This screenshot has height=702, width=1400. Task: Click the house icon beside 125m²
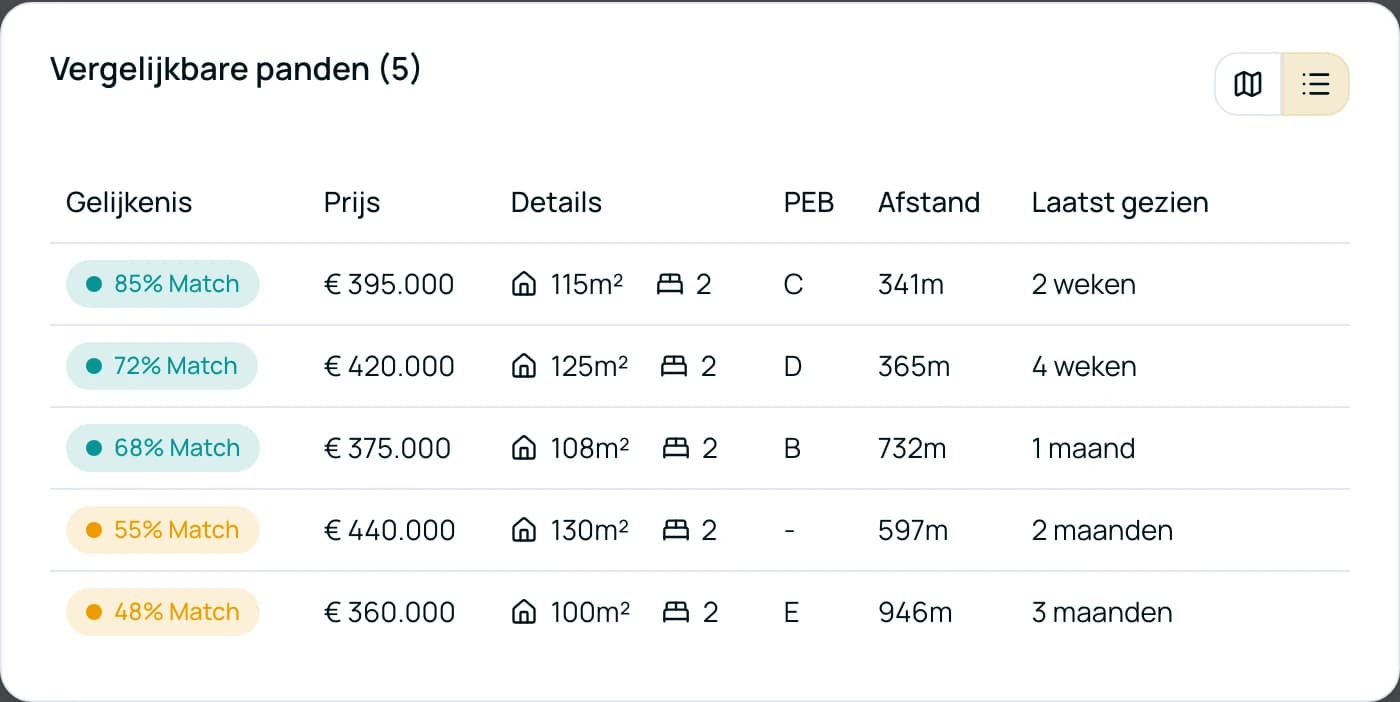tap(523, 367)
